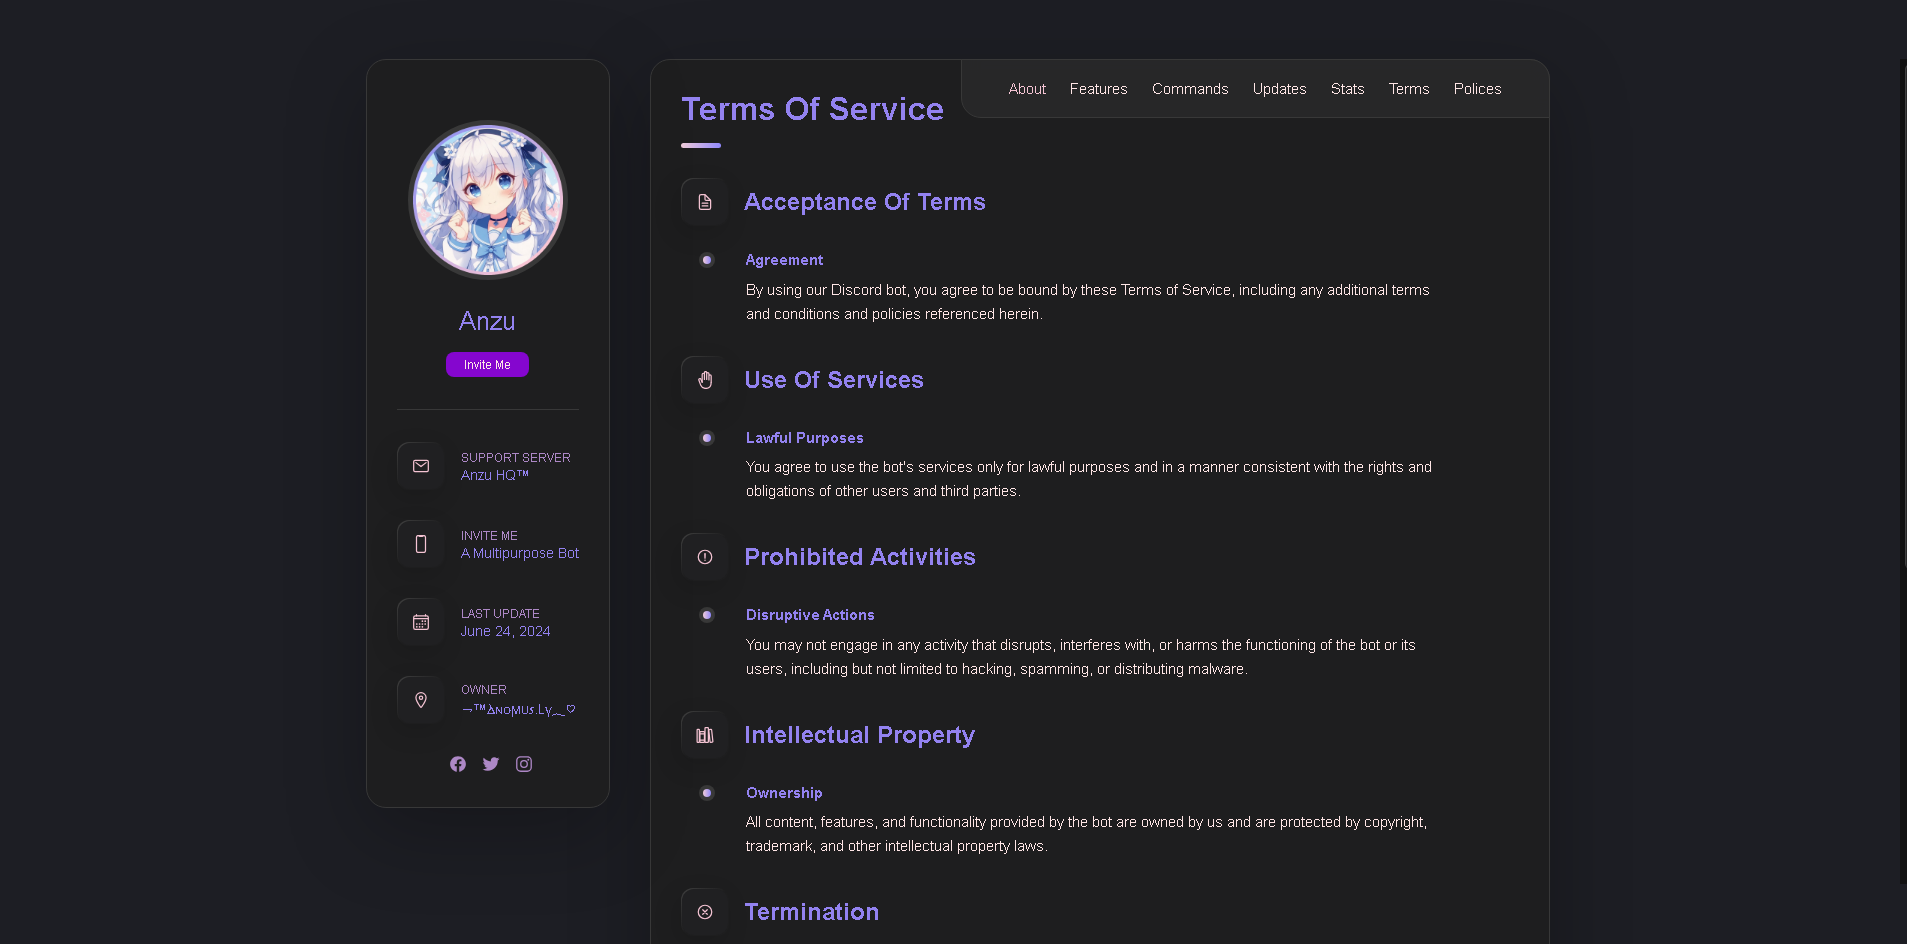Image resolution: width=1907 pixels, height=944 pixels.
Task: Click the Anzu bot avatar image
Action: tap(487, 199)
